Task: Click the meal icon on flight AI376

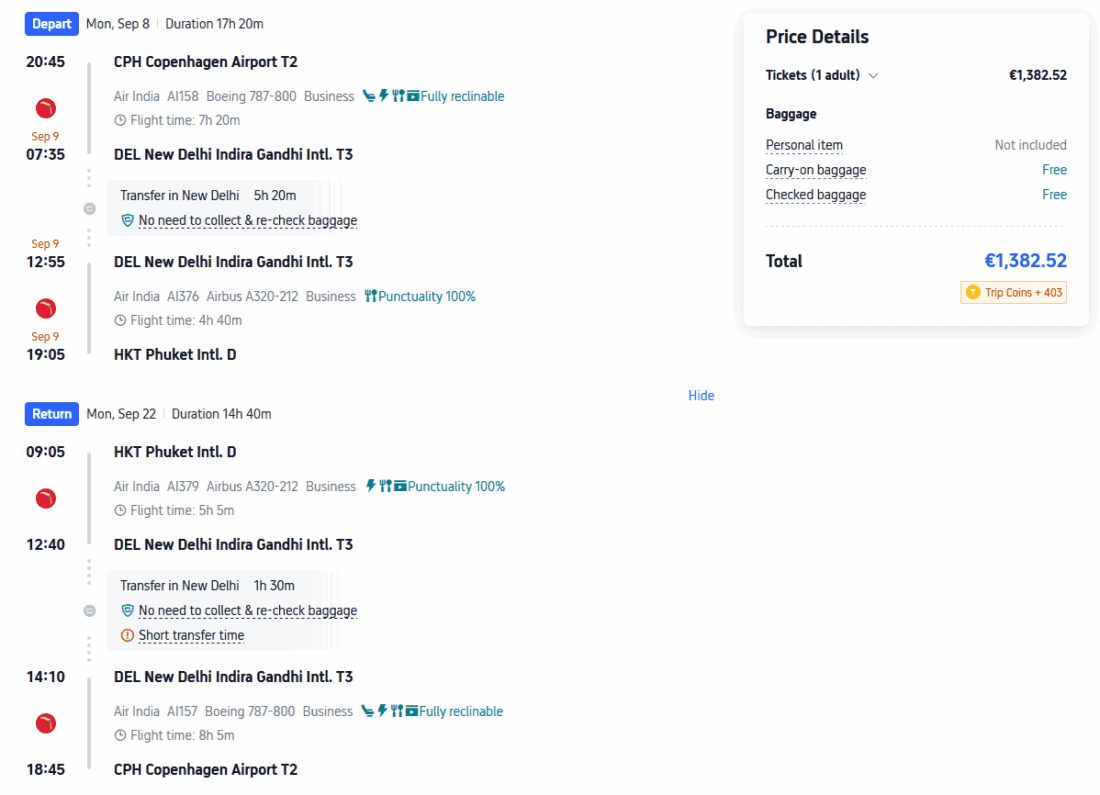Action: (370, 297)
